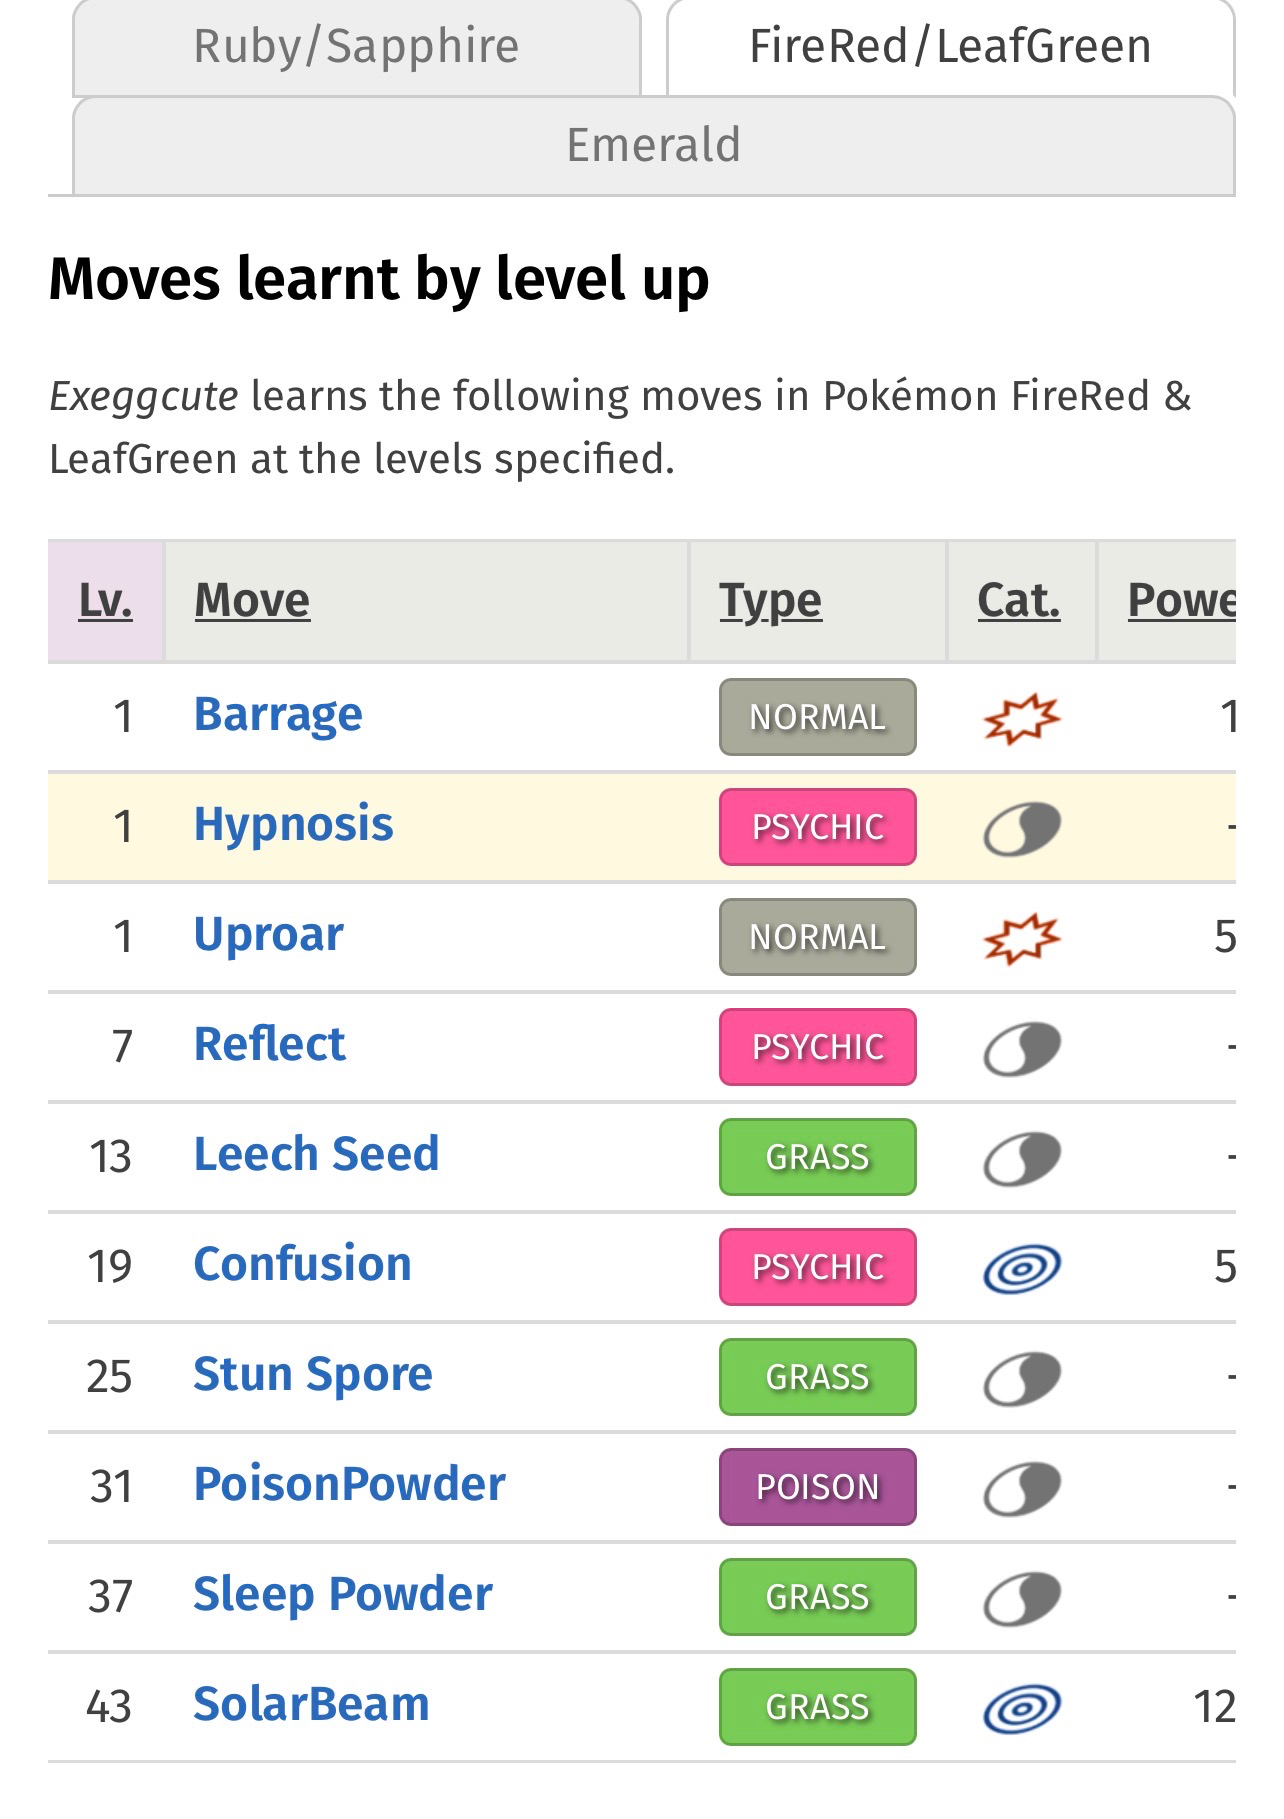Sort table by Type column header
Screen dimensions: 1284x1819
(x=770, y=601)
